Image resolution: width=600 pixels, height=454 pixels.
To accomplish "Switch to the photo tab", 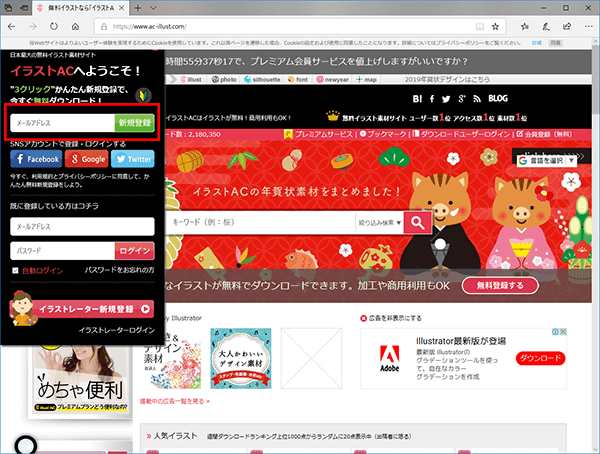I will click(224, 80).
